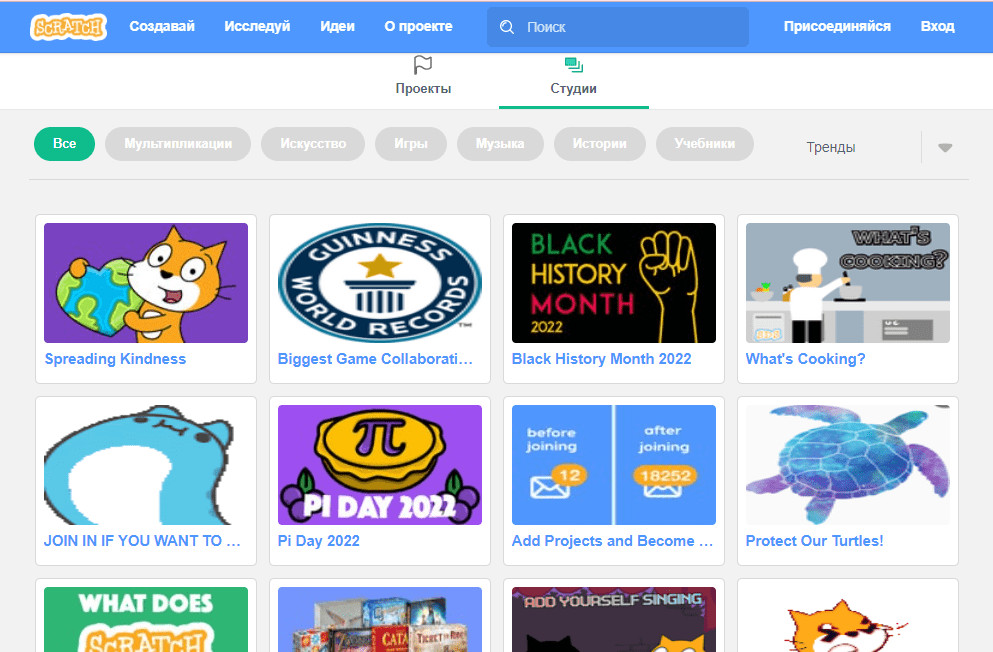Screen dimensions: 993x652
Task: Open the Black History Month 2022 title link
Action: 602,359
